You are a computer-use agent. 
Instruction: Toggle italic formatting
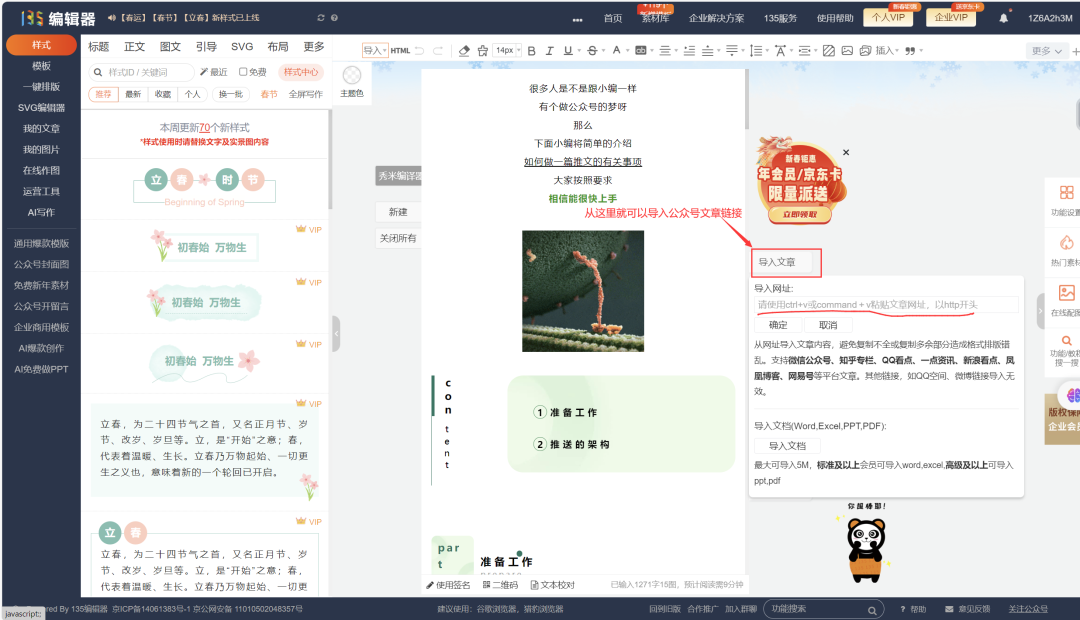click(x=549, y=50)
